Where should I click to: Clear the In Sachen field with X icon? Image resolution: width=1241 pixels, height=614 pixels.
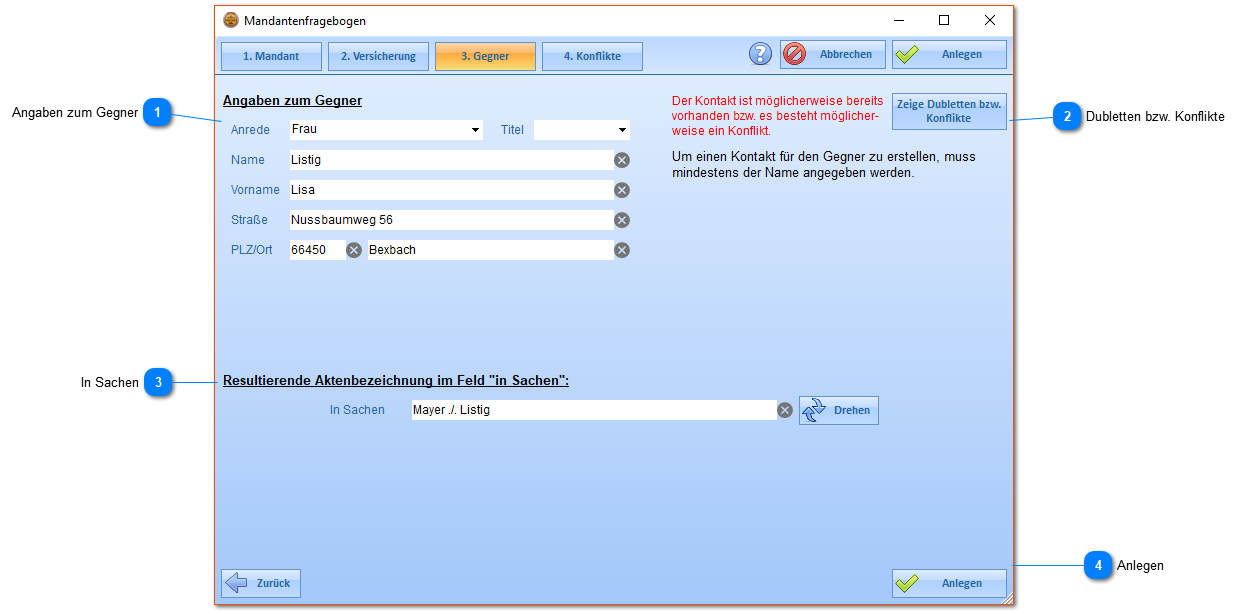pyautogui.click(x=785, y=410)
